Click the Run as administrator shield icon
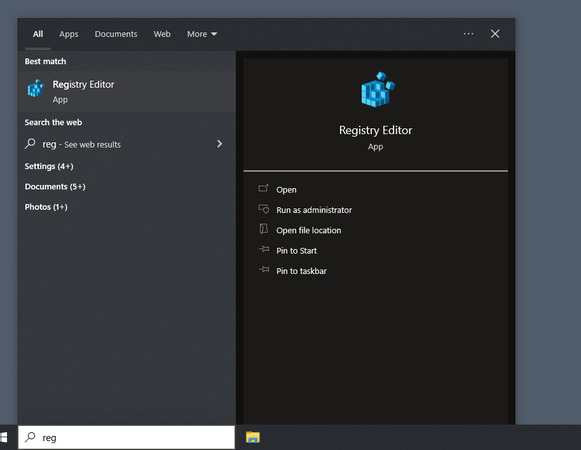The height and width of the screenshot is (450, 581). pos(263,209)
